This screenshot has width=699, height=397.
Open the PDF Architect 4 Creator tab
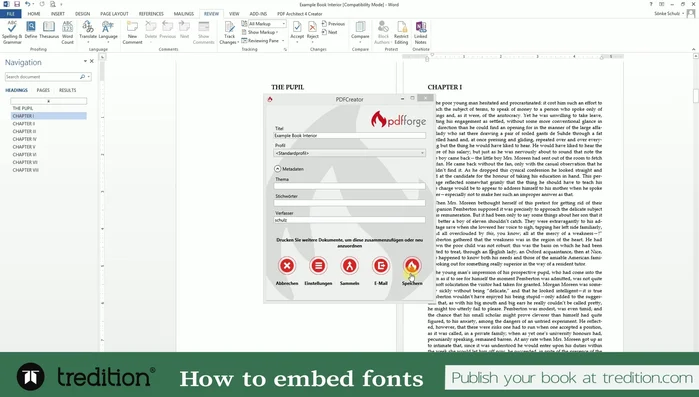click(x=300, y=14)
